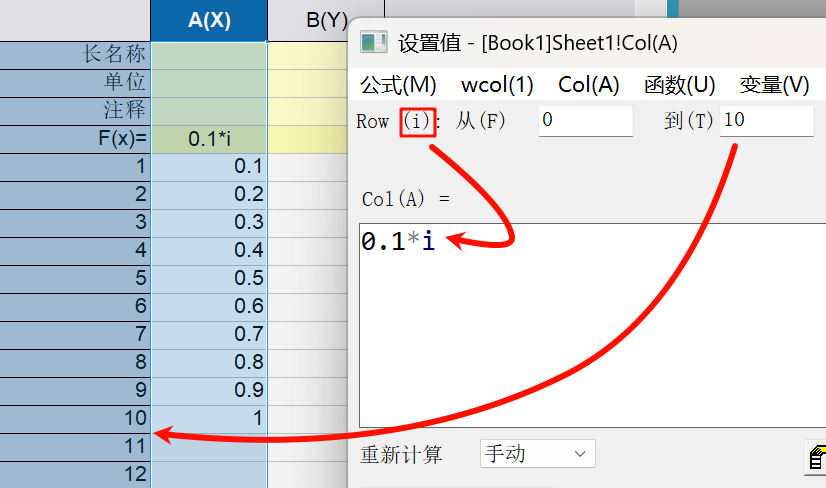Select row header 5
Screen dimensions: 826x488
[x=75, y=279]
